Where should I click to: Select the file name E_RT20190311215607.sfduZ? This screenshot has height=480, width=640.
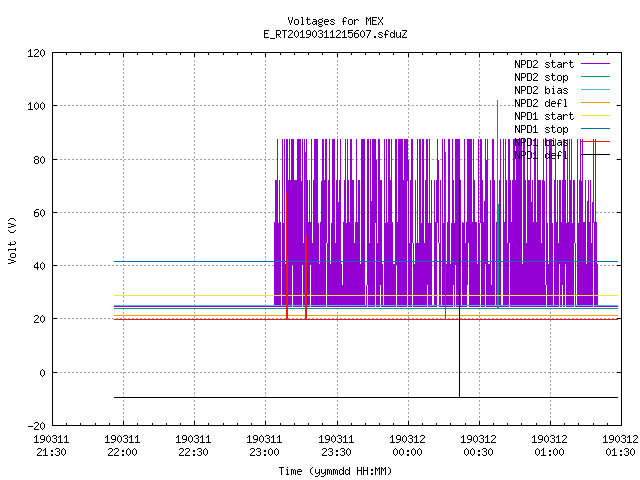click(x=335, y=34)
